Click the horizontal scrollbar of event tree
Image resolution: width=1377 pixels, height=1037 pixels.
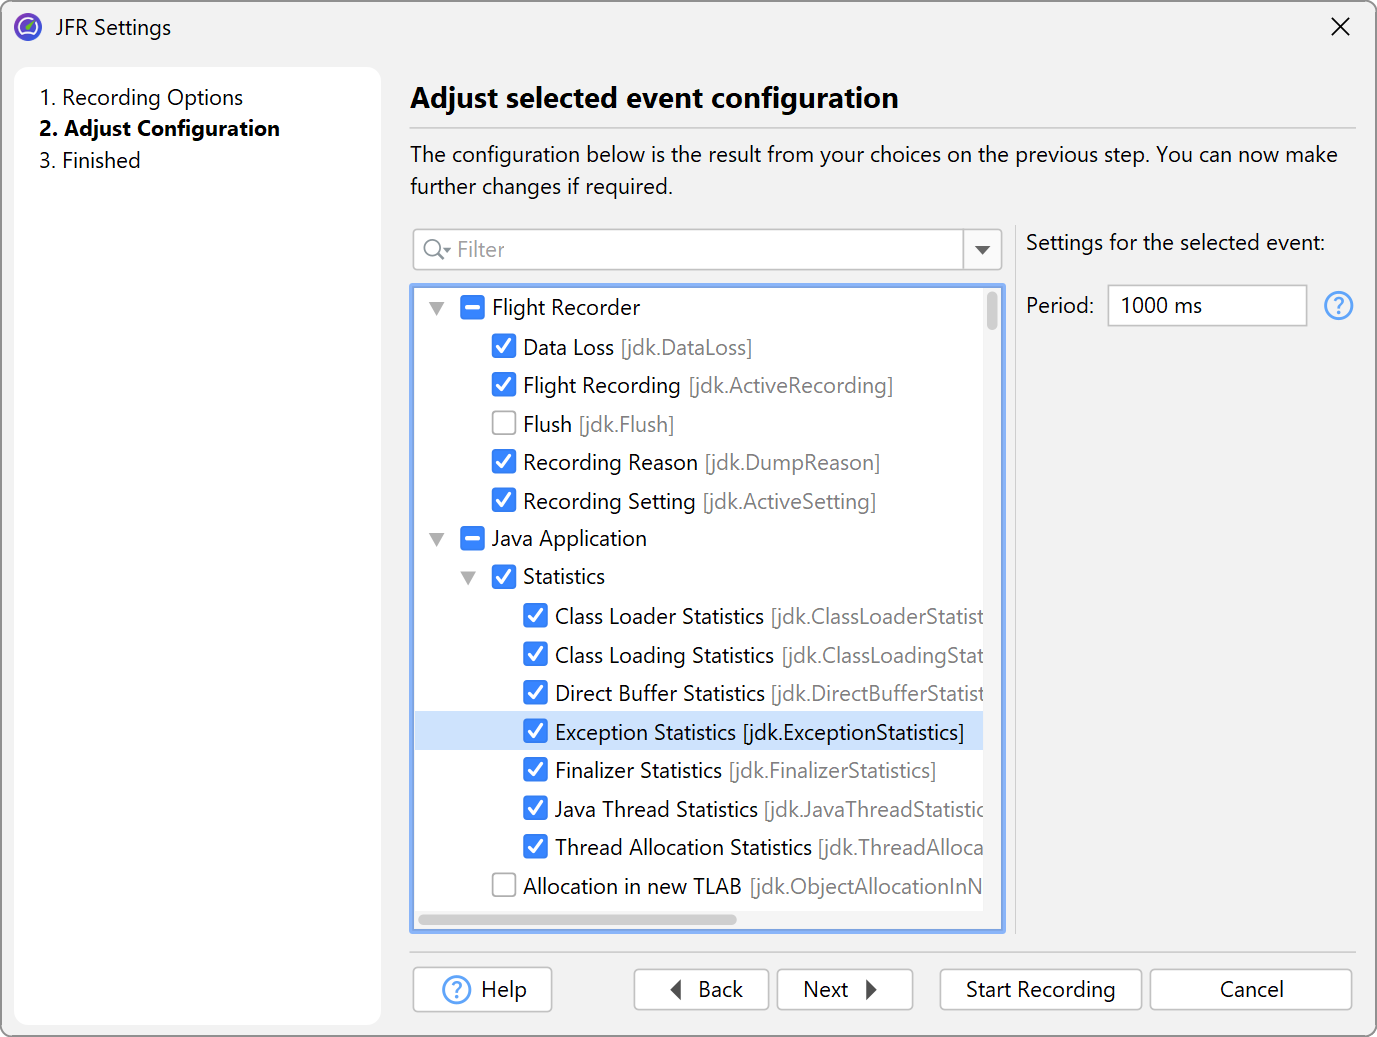[x=577, y=919]
